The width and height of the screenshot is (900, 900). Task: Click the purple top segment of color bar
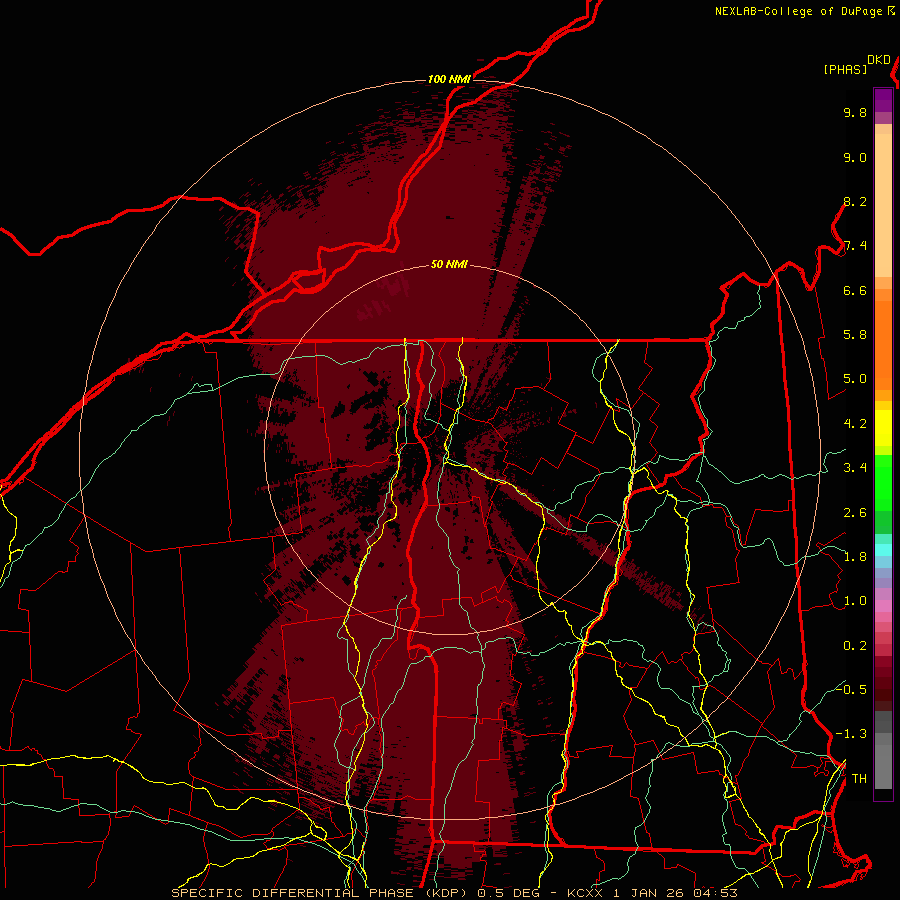(883, 100)
